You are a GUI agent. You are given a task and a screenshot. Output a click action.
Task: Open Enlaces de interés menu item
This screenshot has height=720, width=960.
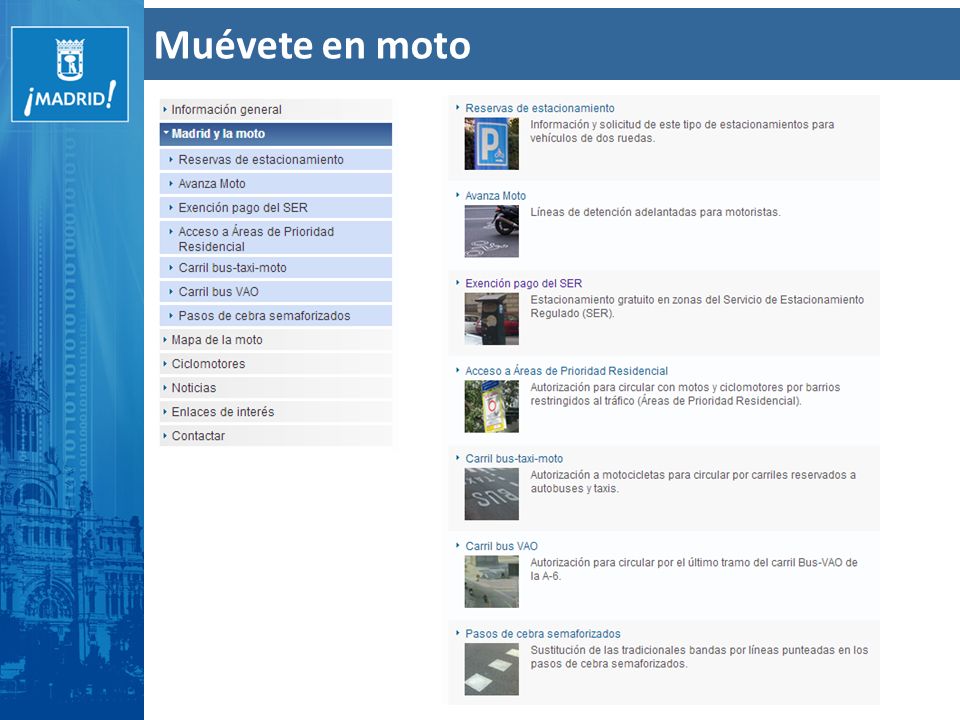click(276, 412)
